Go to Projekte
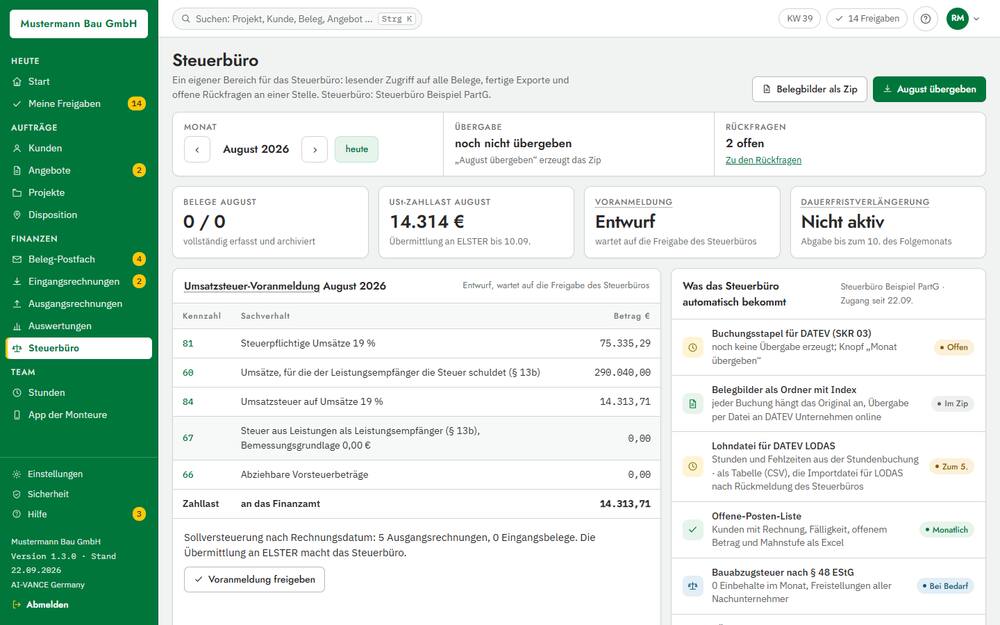 [x=79, y=193]
